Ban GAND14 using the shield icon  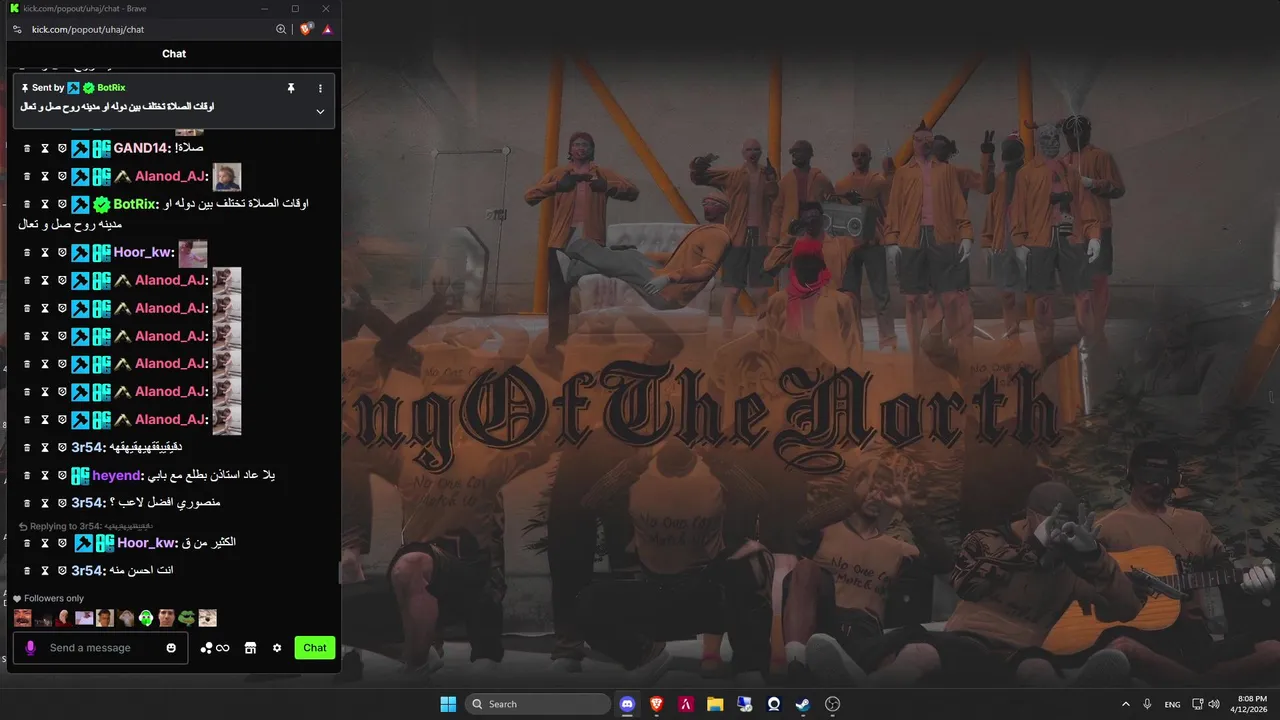click(x=62, y=148)
